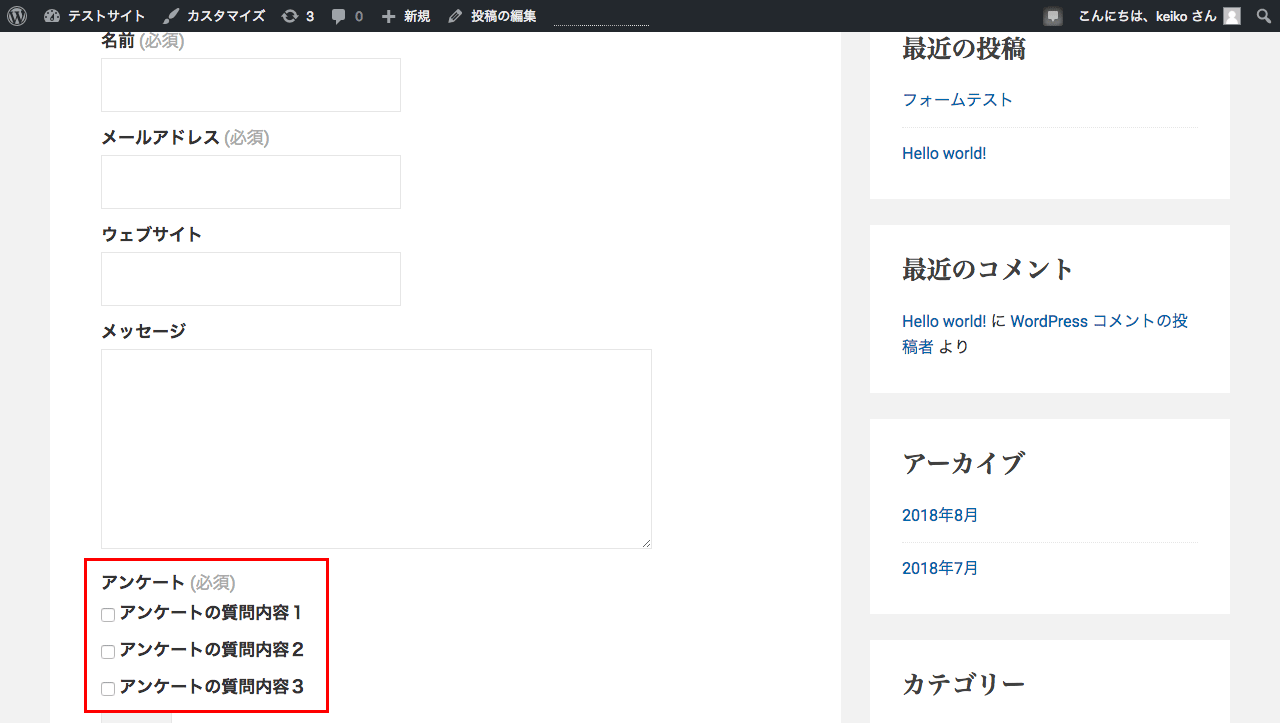Open 新規 menu in the admin bar

[x=417, y=16]
